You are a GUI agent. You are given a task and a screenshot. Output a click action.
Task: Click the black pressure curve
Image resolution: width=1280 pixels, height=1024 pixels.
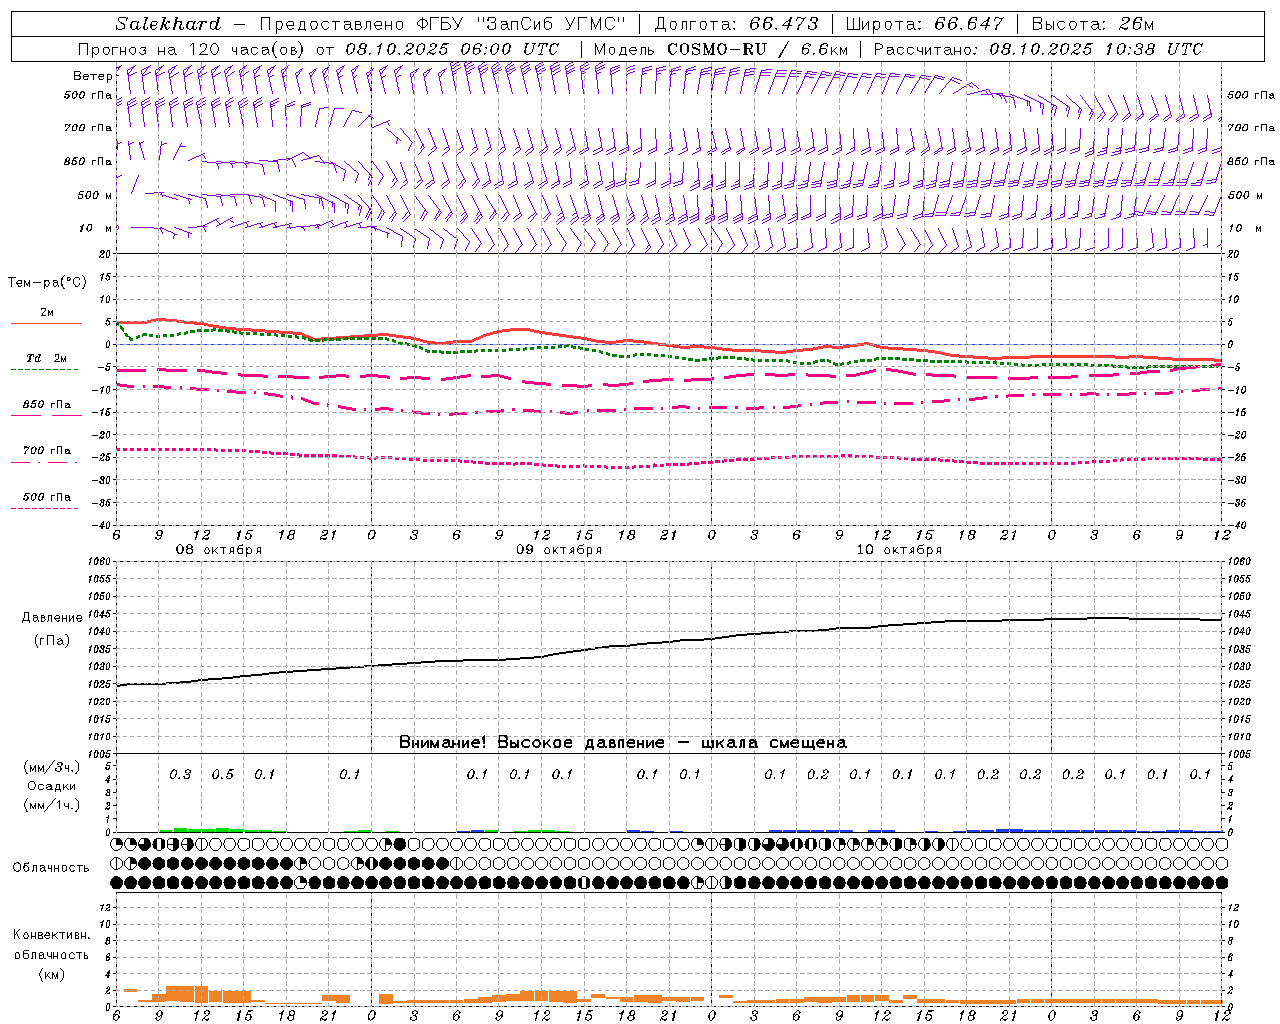(670, 642)
